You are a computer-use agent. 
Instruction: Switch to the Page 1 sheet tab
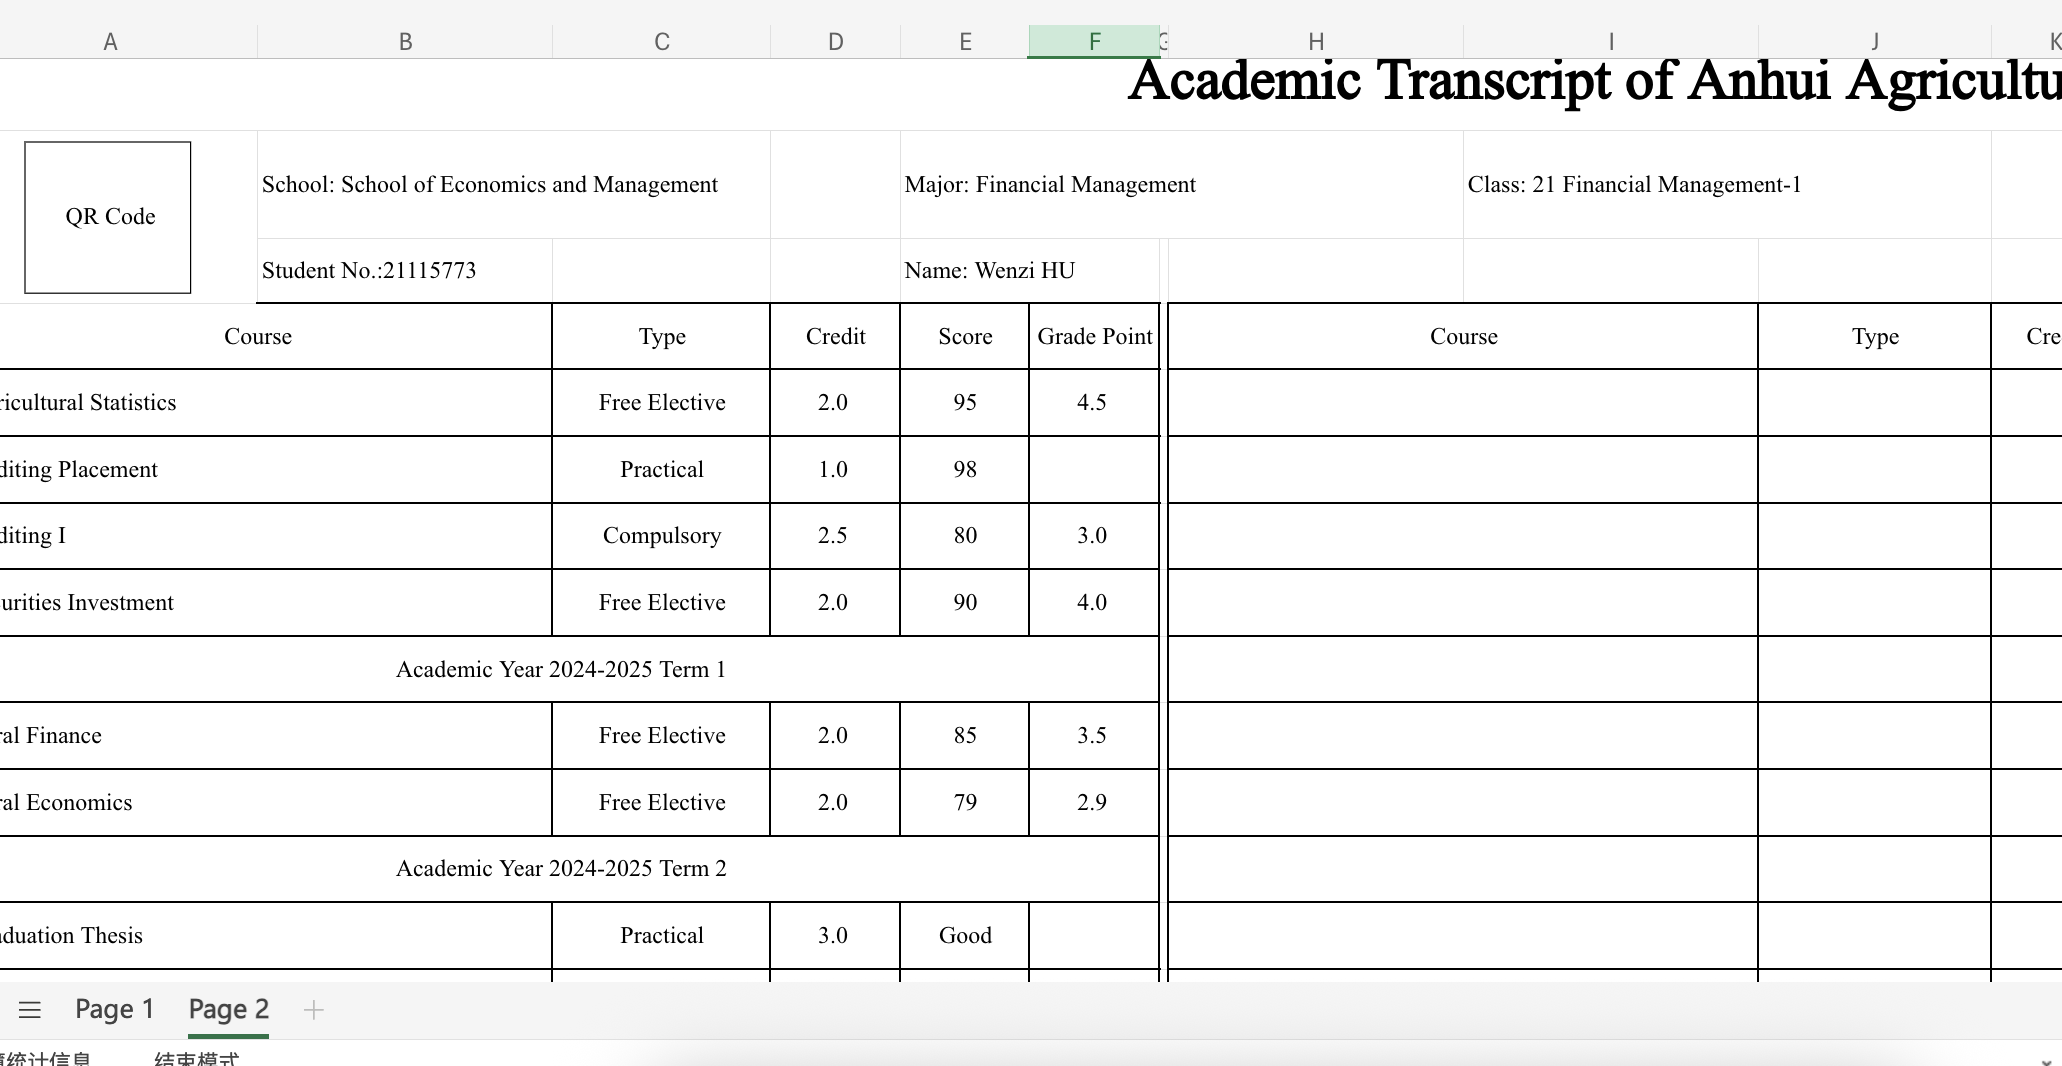(x=114, y=1010)
